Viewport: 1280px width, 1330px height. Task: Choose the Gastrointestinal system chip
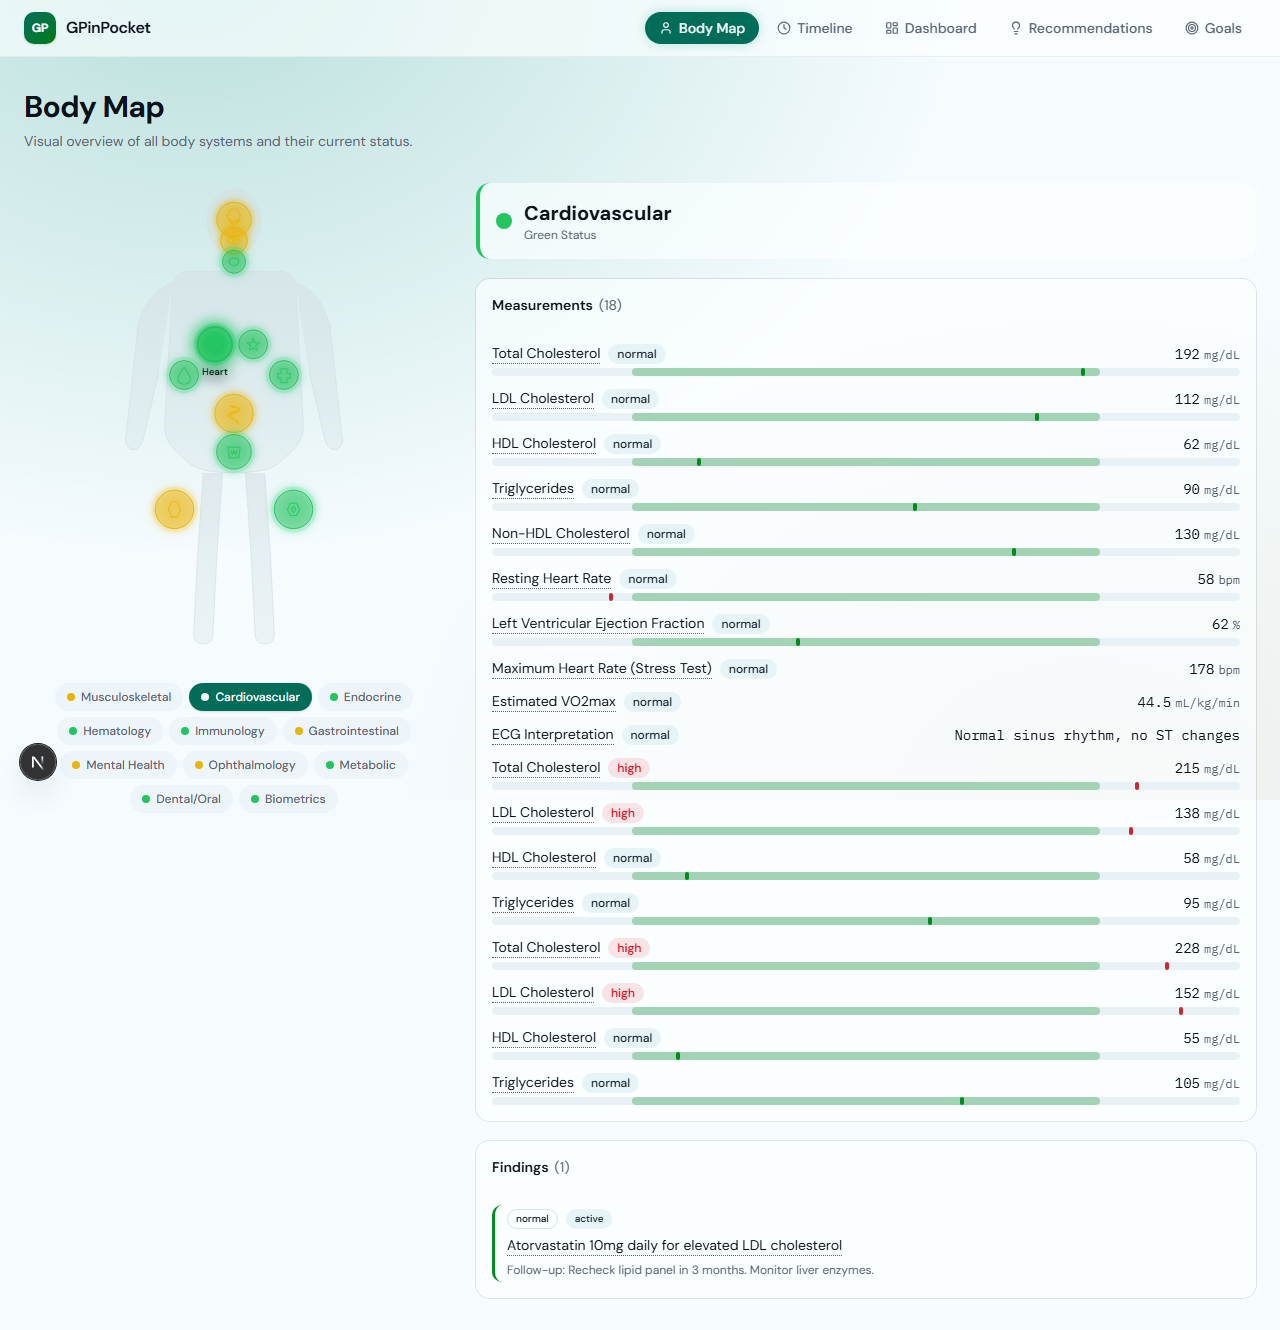click(347, 731)
